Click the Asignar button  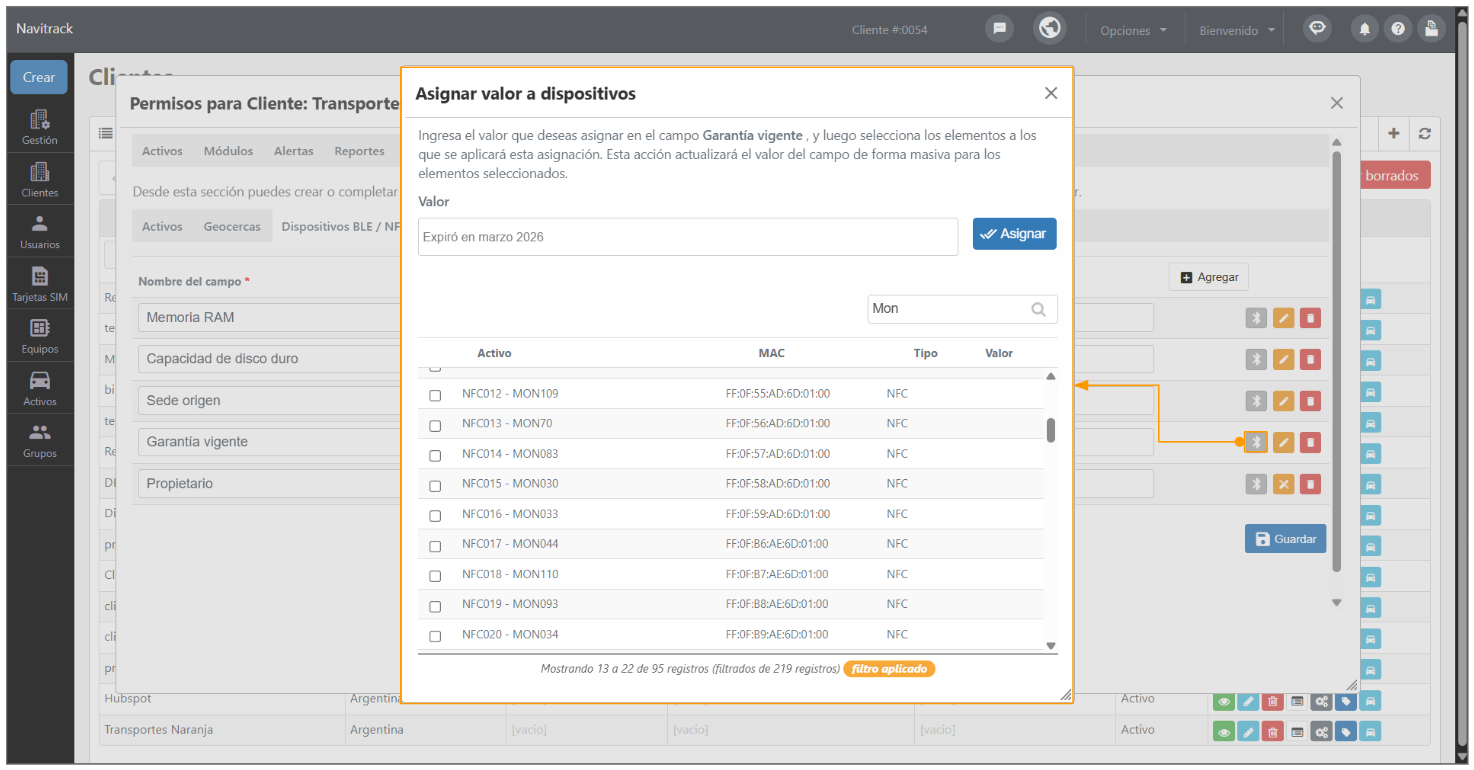click(1014, 234)
